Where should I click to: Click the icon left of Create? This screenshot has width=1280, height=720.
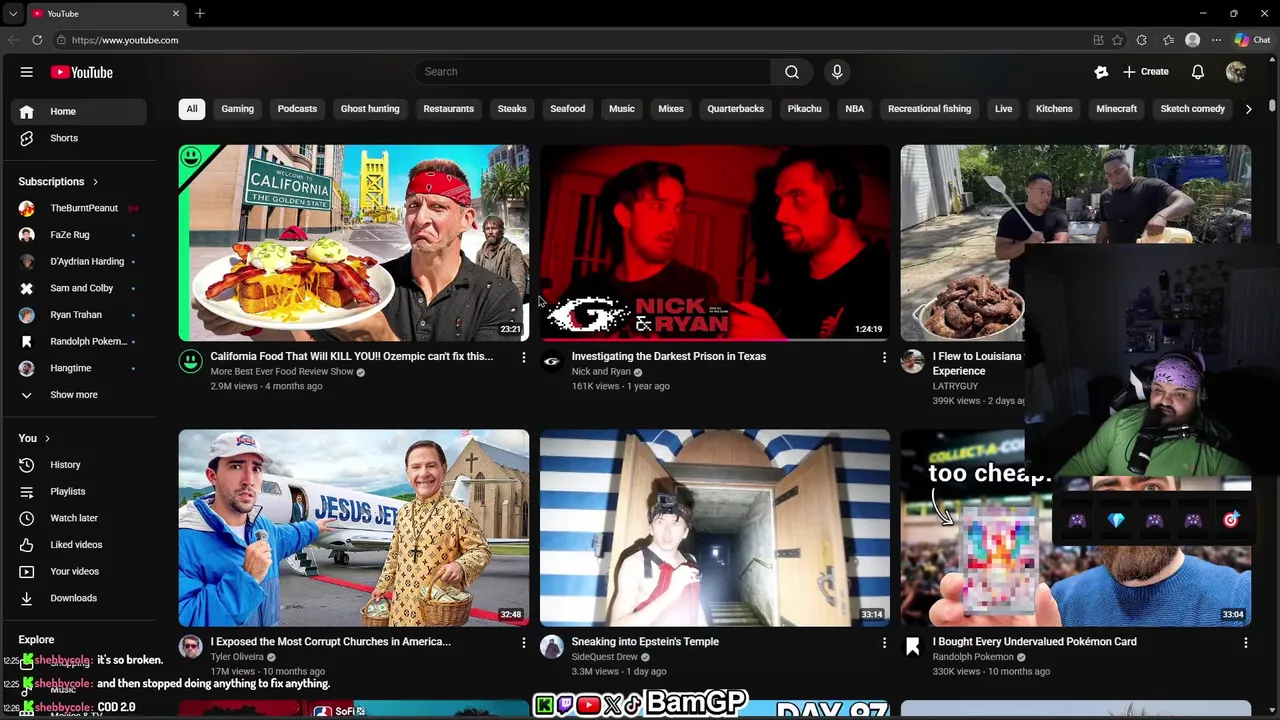tap(1101, 72)
